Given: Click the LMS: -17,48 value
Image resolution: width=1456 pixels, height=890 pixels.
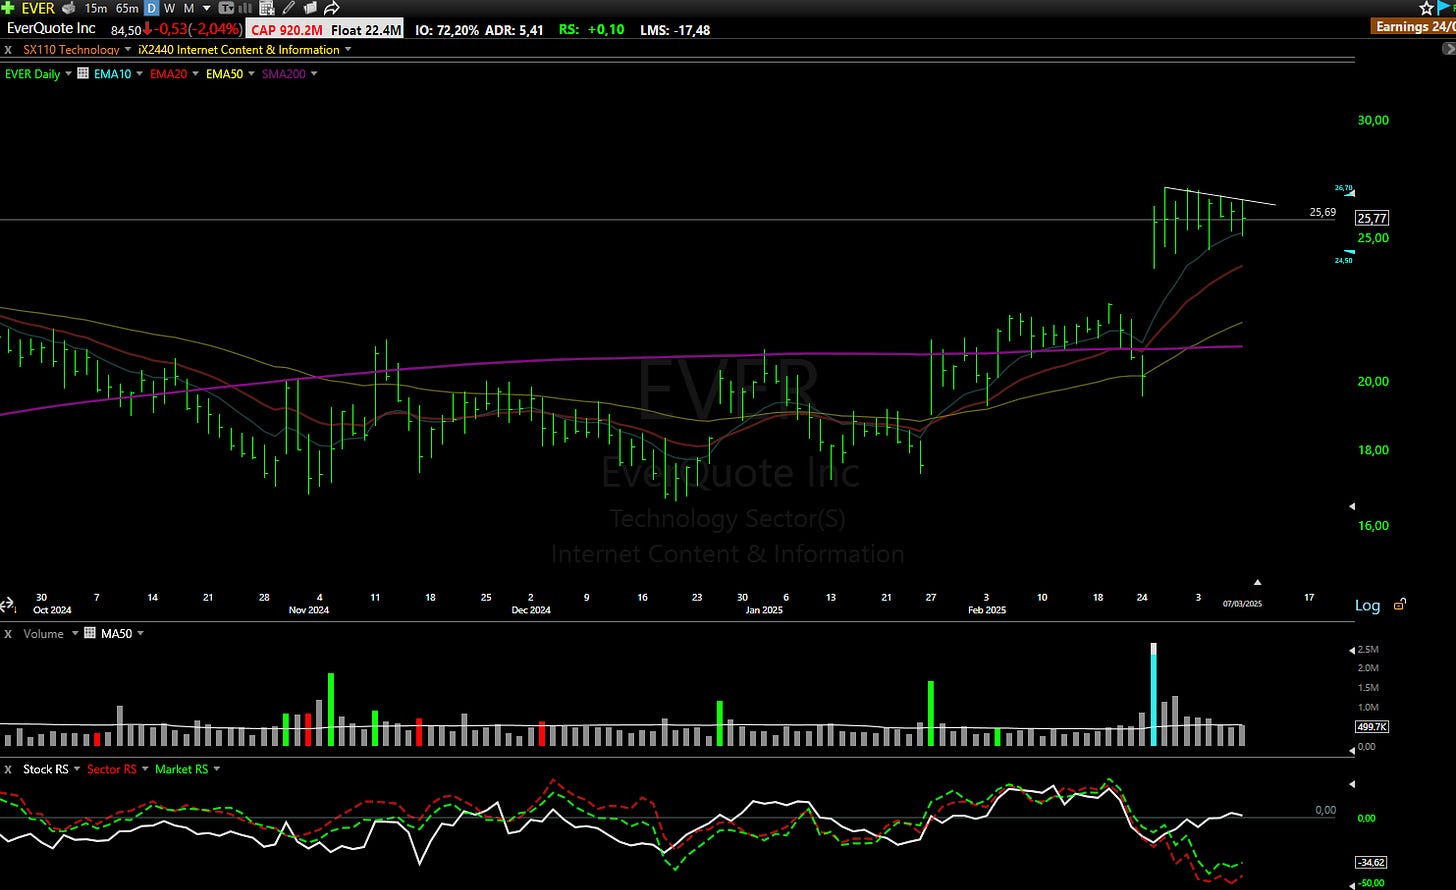Looking at the screenshot, I should tap(675, 29).
